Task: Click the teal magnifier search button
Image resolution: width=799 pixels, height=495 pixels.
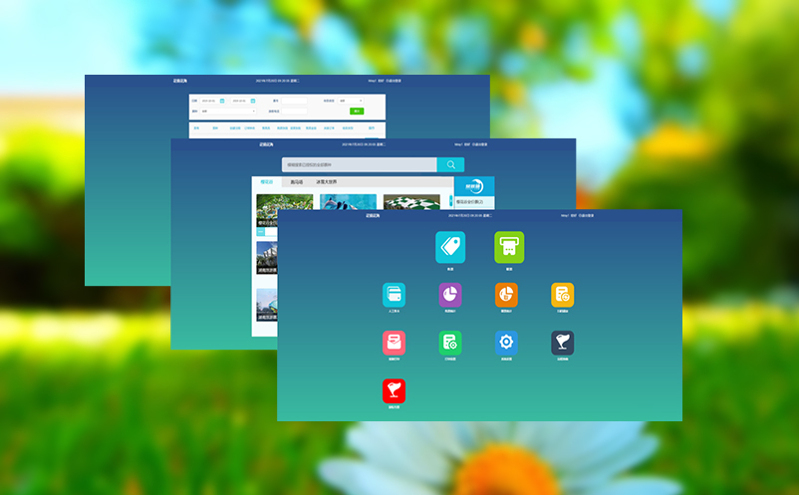Action: (x=451, y=165)
